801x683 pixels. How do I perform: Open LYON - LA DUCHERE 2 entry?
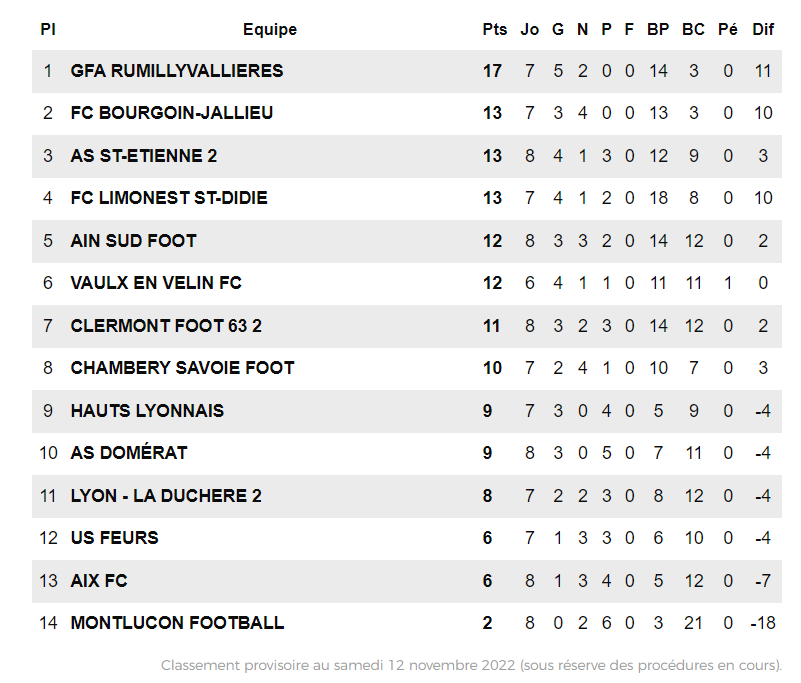coord(166,496)
